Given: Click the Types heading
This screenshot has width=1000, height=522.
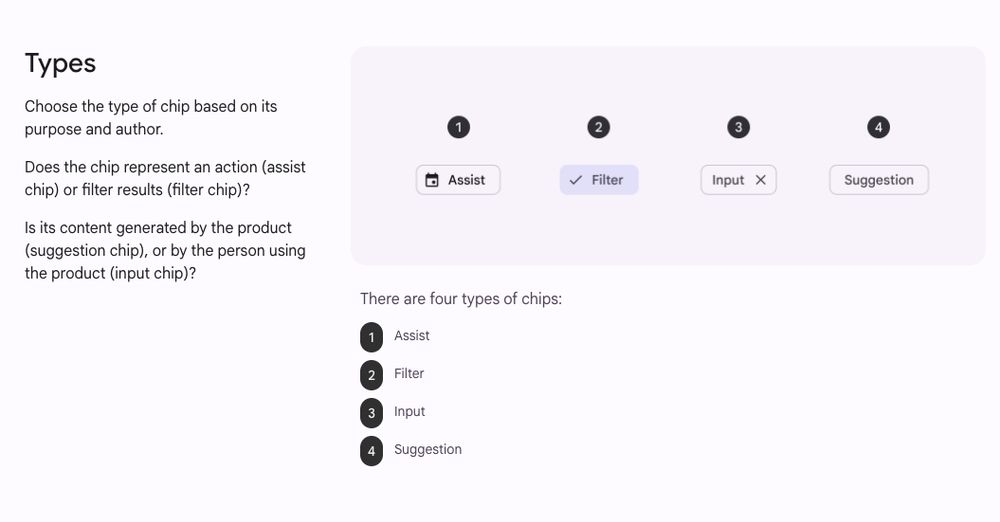Looking at the screenshot, I should pos(60,64).
